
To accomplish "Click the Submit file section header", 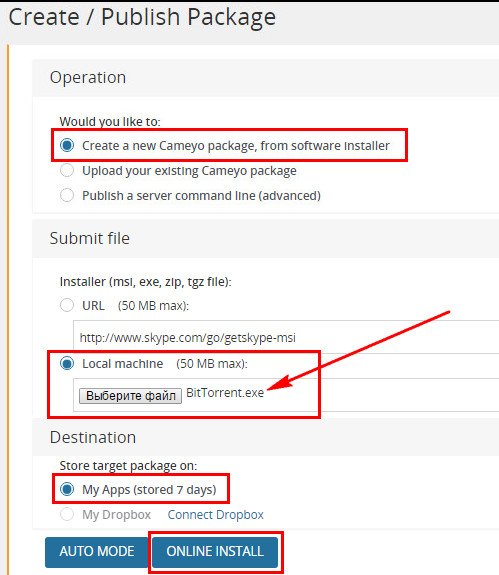I will point(90,238).
